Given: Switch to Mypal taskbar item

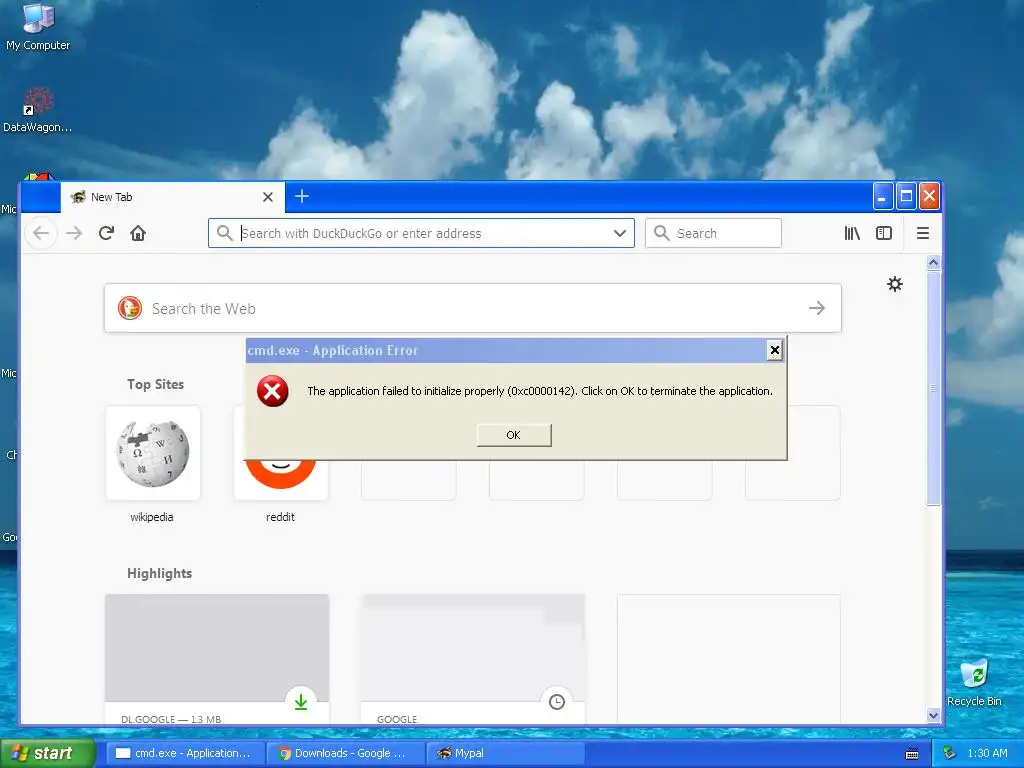Looking at the screenshot, I should [505, 753].
